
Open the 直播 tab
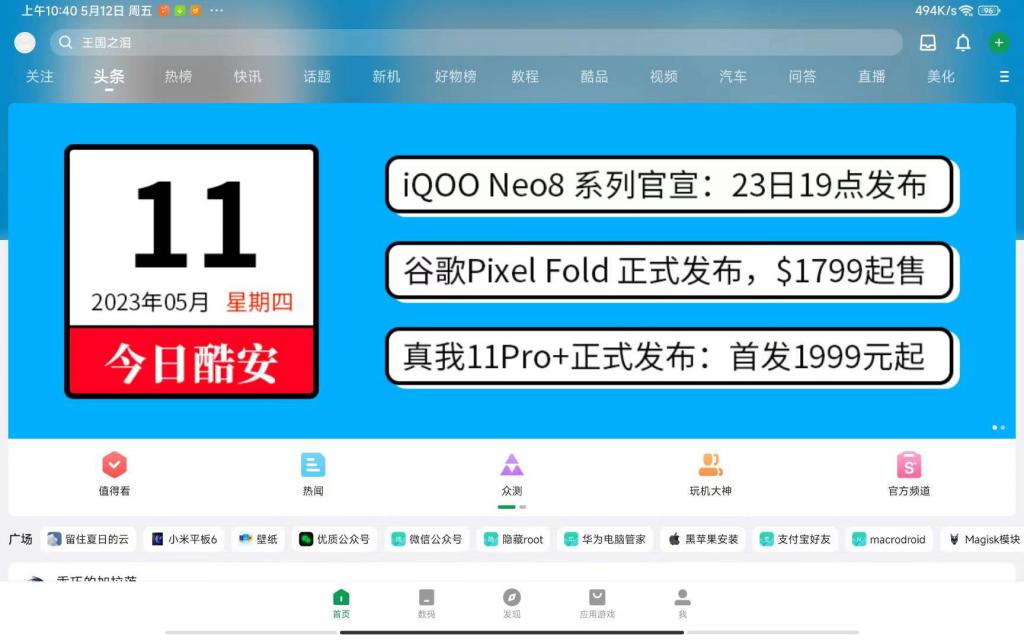click(x=872, y=77)
